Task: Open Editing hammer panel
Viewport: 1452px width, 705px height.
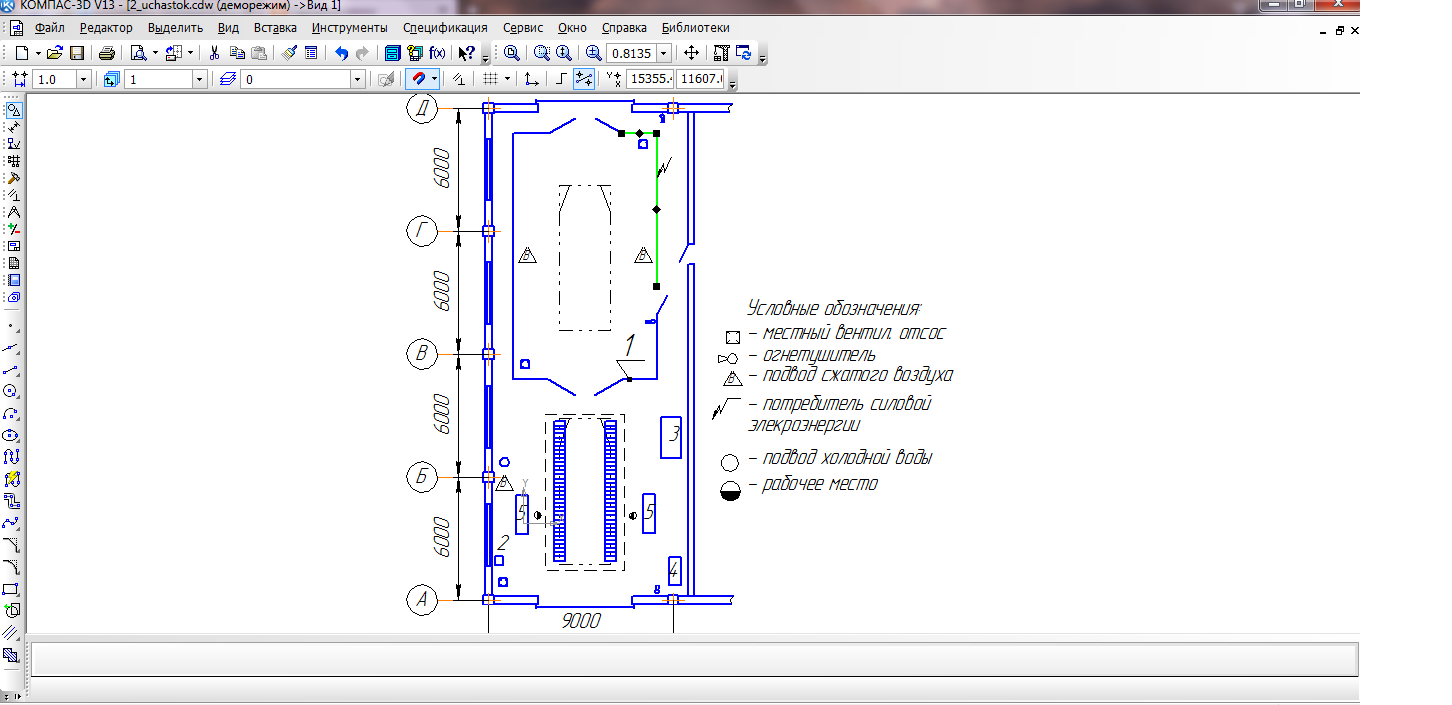Action: 14,177
